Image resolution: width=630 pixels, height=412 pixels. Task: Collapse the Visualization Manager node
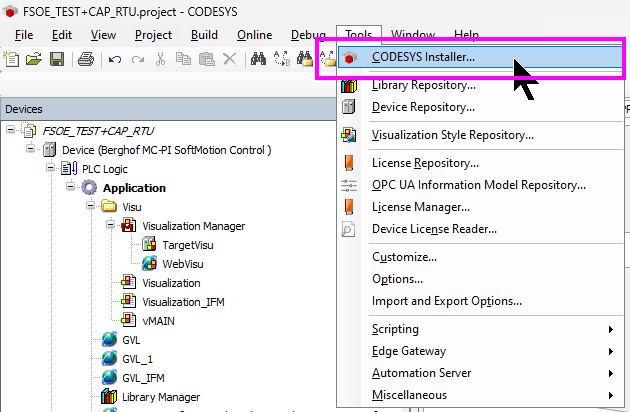[x=110, y=224]
